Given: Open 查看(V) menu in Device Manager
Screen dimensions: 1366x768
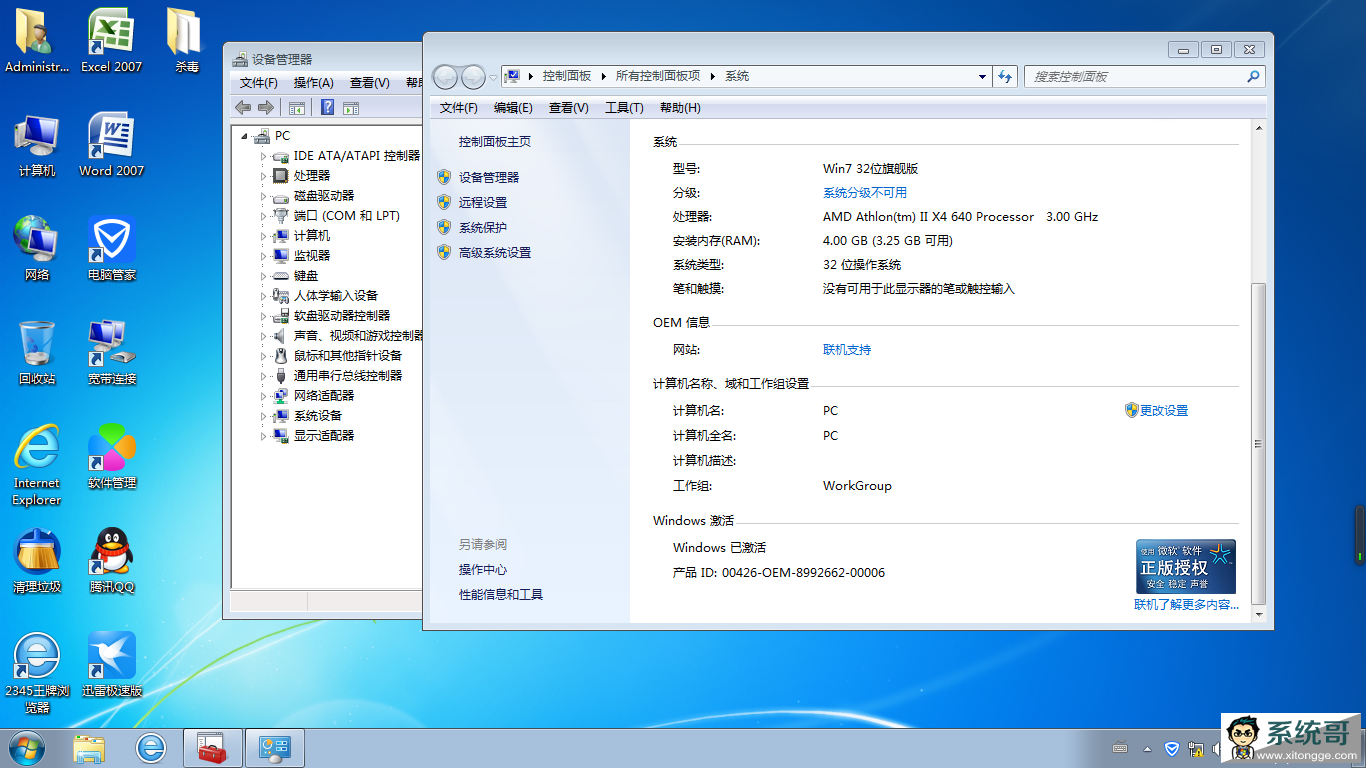Looking at the screenshot, I should [370, 83].
